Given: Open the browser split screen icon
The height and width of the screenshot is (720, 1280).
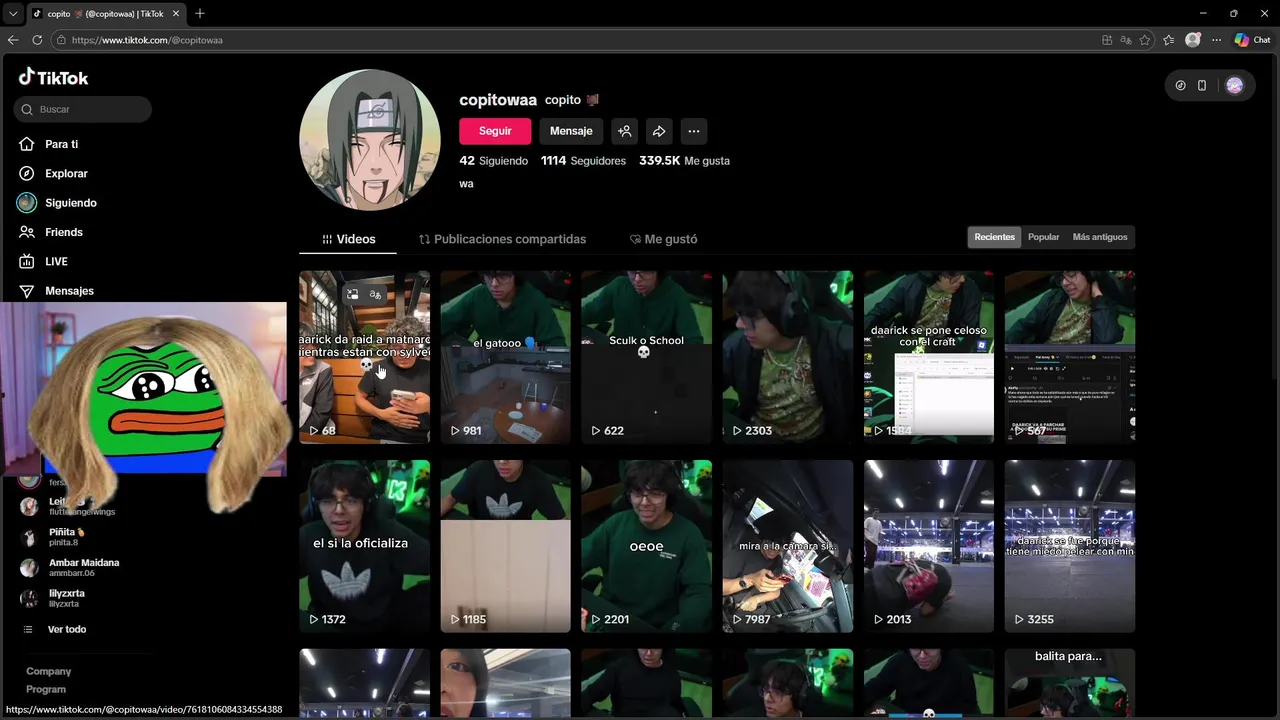Looking at the screenshot, I should click(x=1107, y=40).
